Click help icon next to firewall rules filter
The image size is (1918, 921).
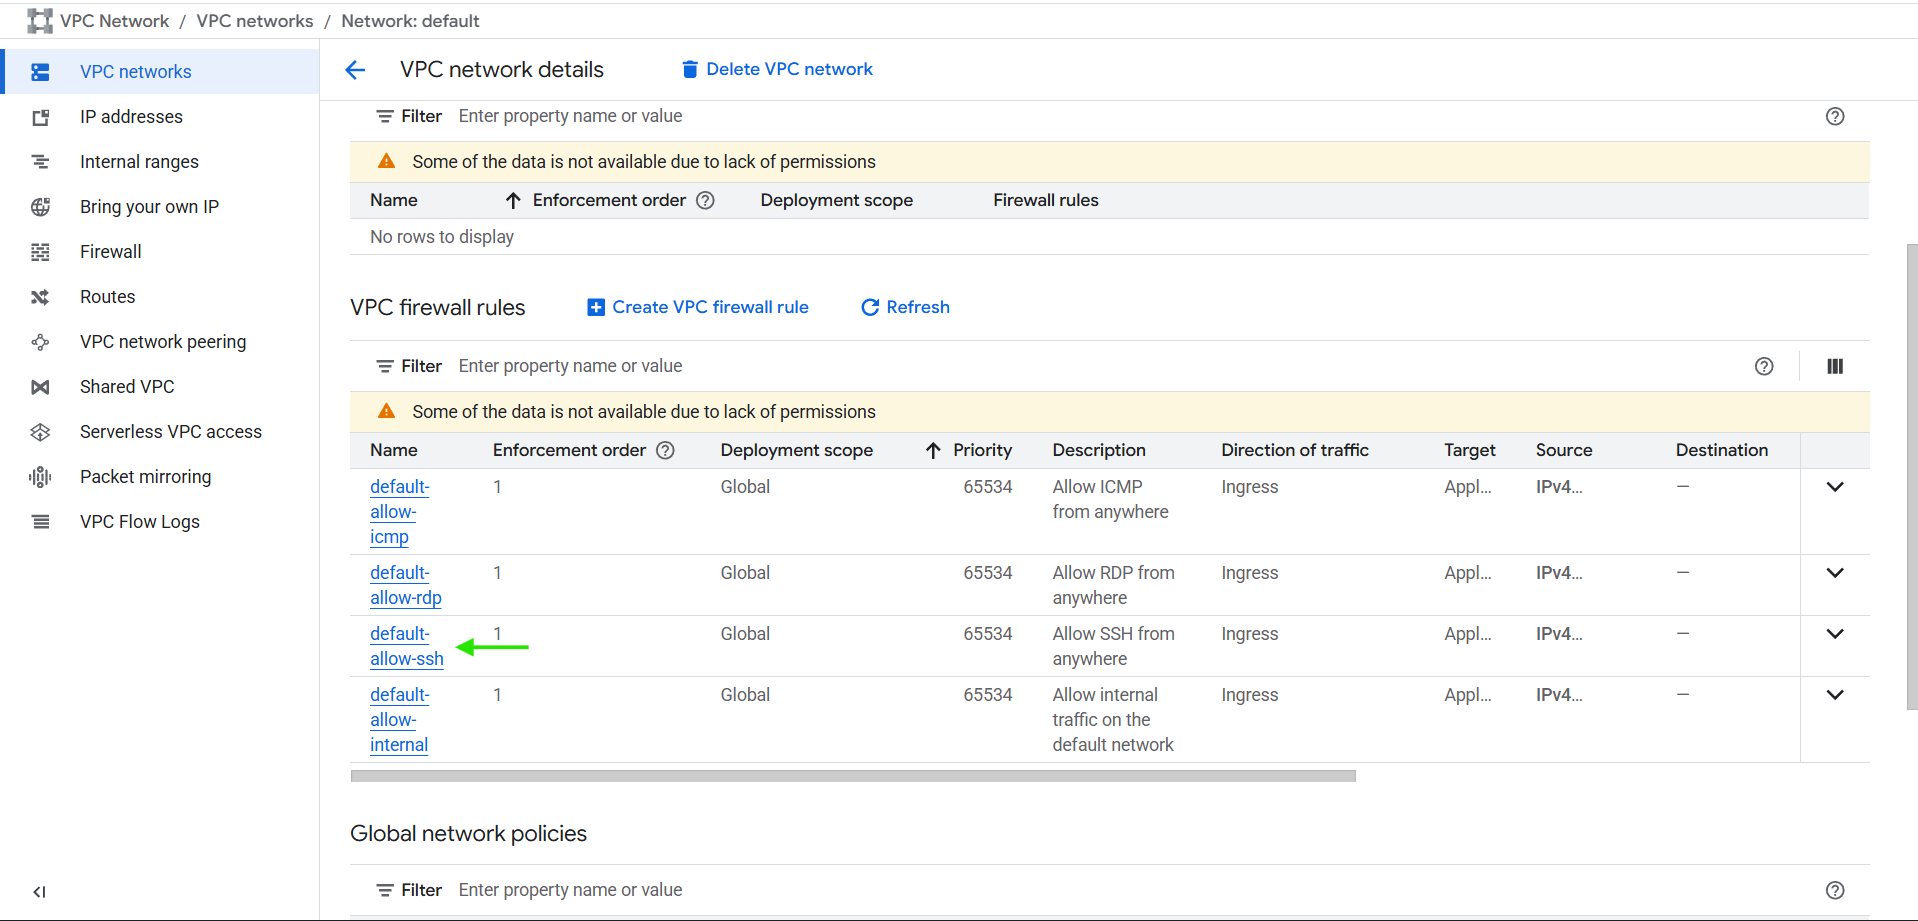point(1763,367)
